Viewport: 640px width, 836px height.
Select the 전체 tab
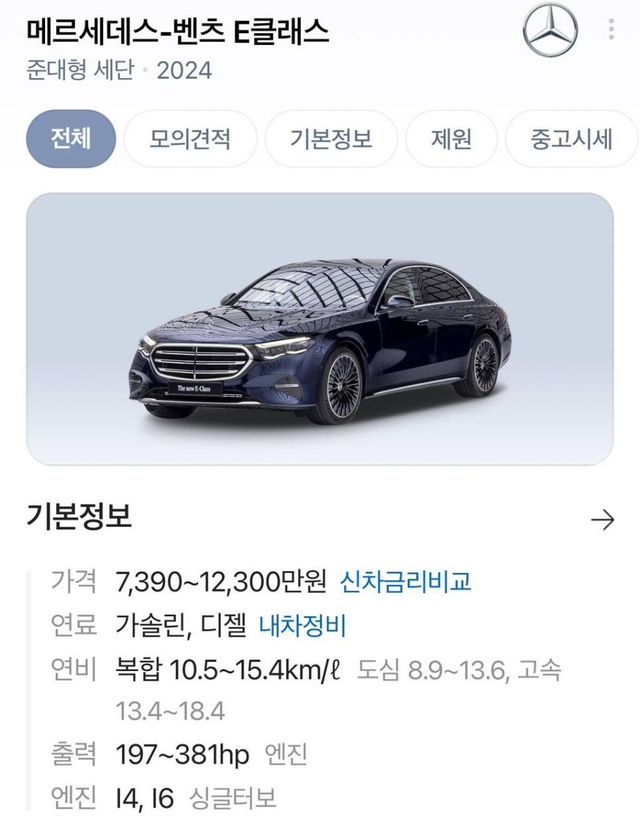70,138
